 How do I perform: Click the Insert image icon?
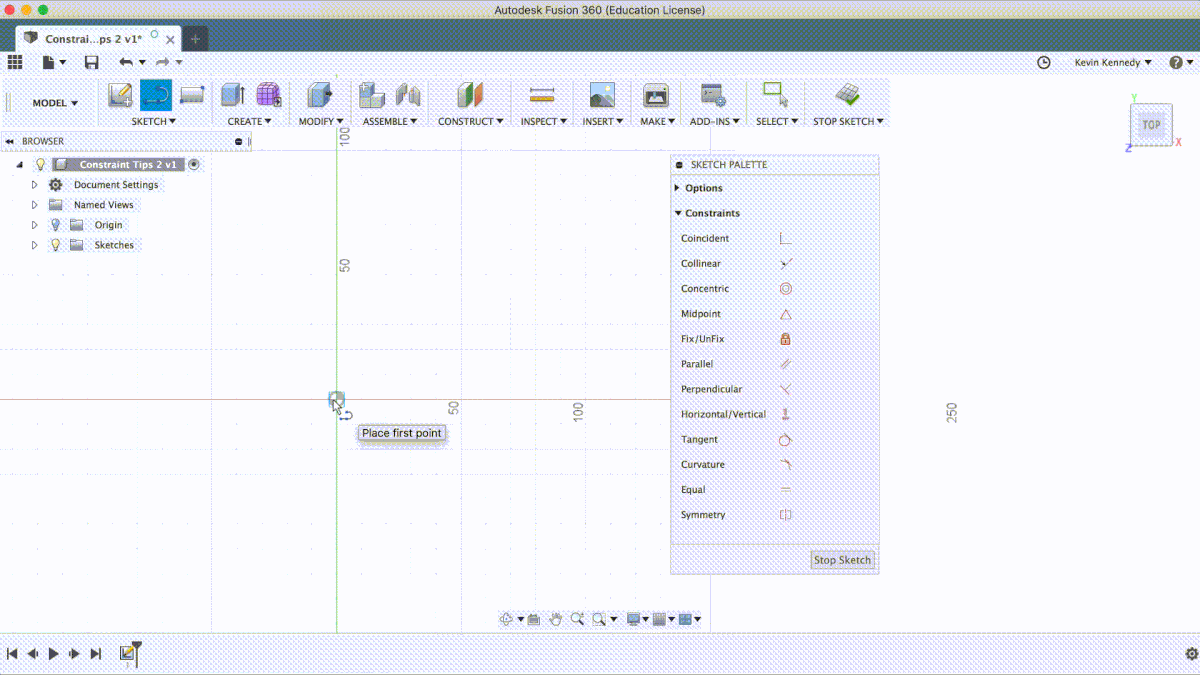click(602, 95)
